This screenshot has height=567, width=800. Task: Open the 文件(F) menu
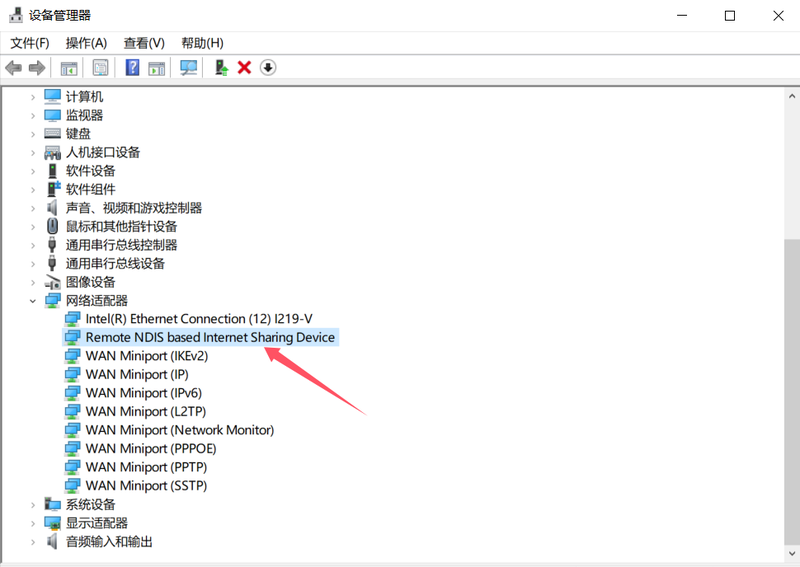click(29, 43)
